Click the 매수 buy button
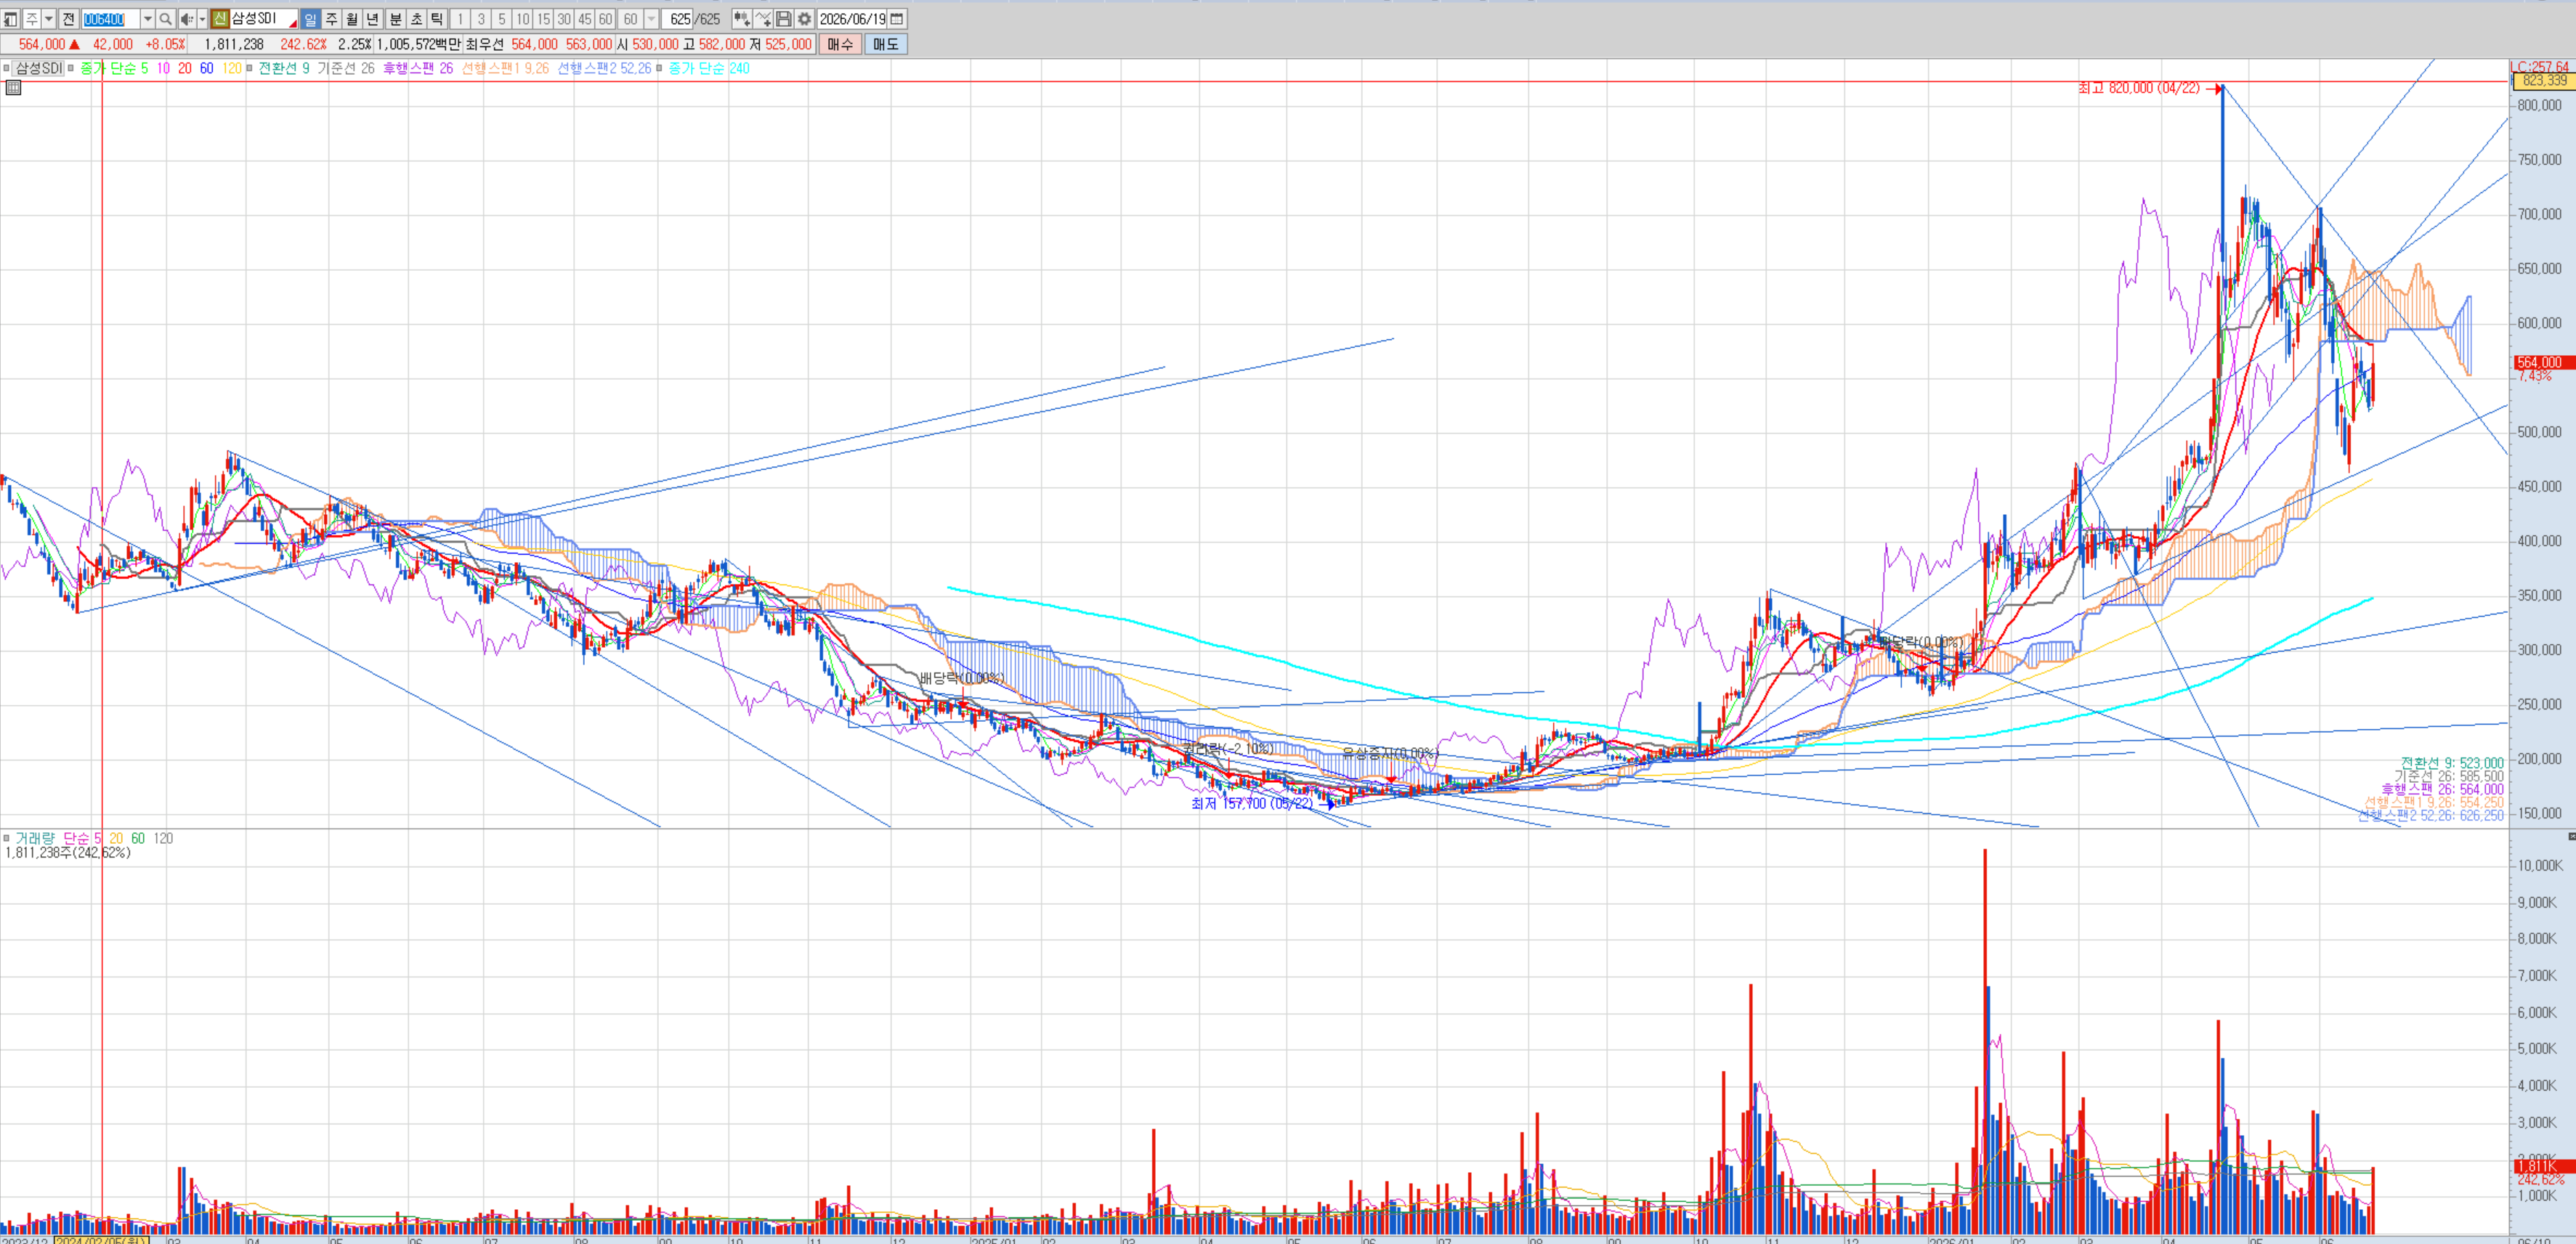Screen dimensions: 2576x1244 (840, 44)
